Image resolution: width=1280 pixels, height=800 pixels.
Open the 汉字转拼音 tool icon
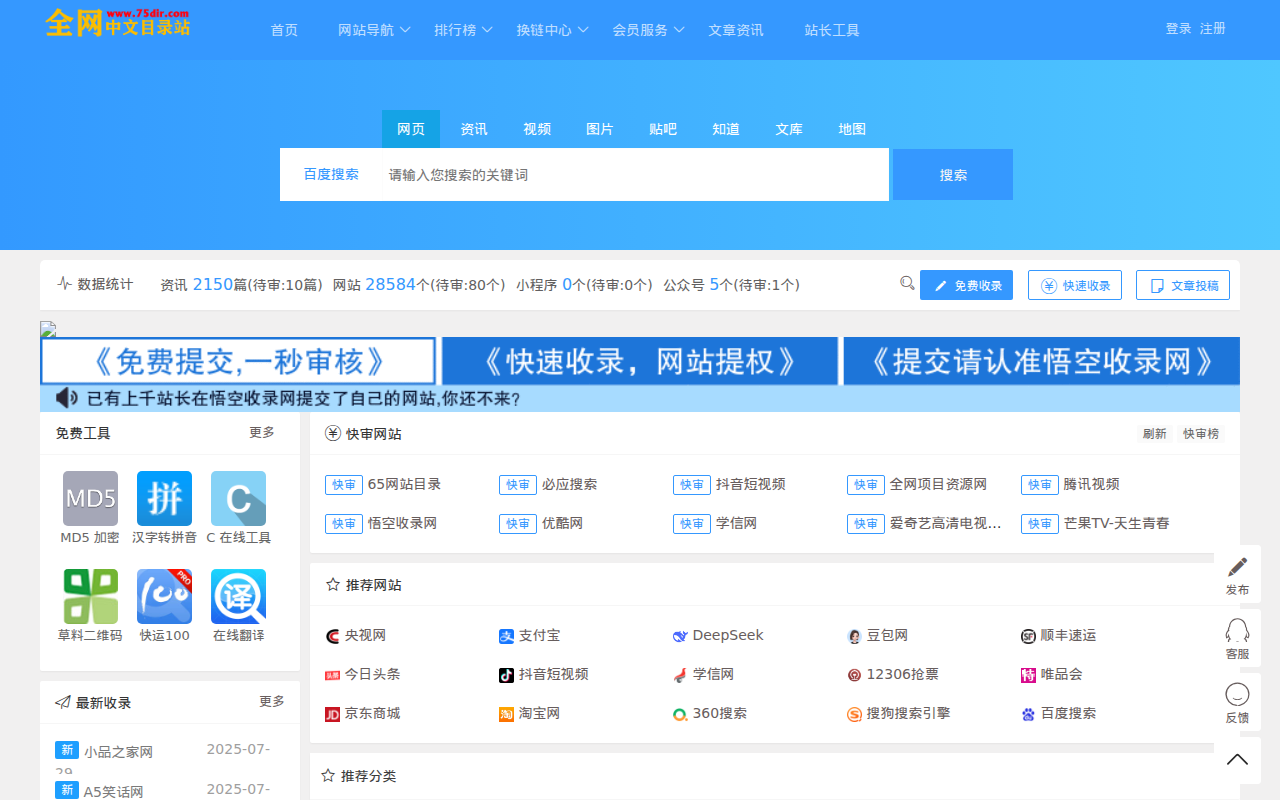[164, 498]
